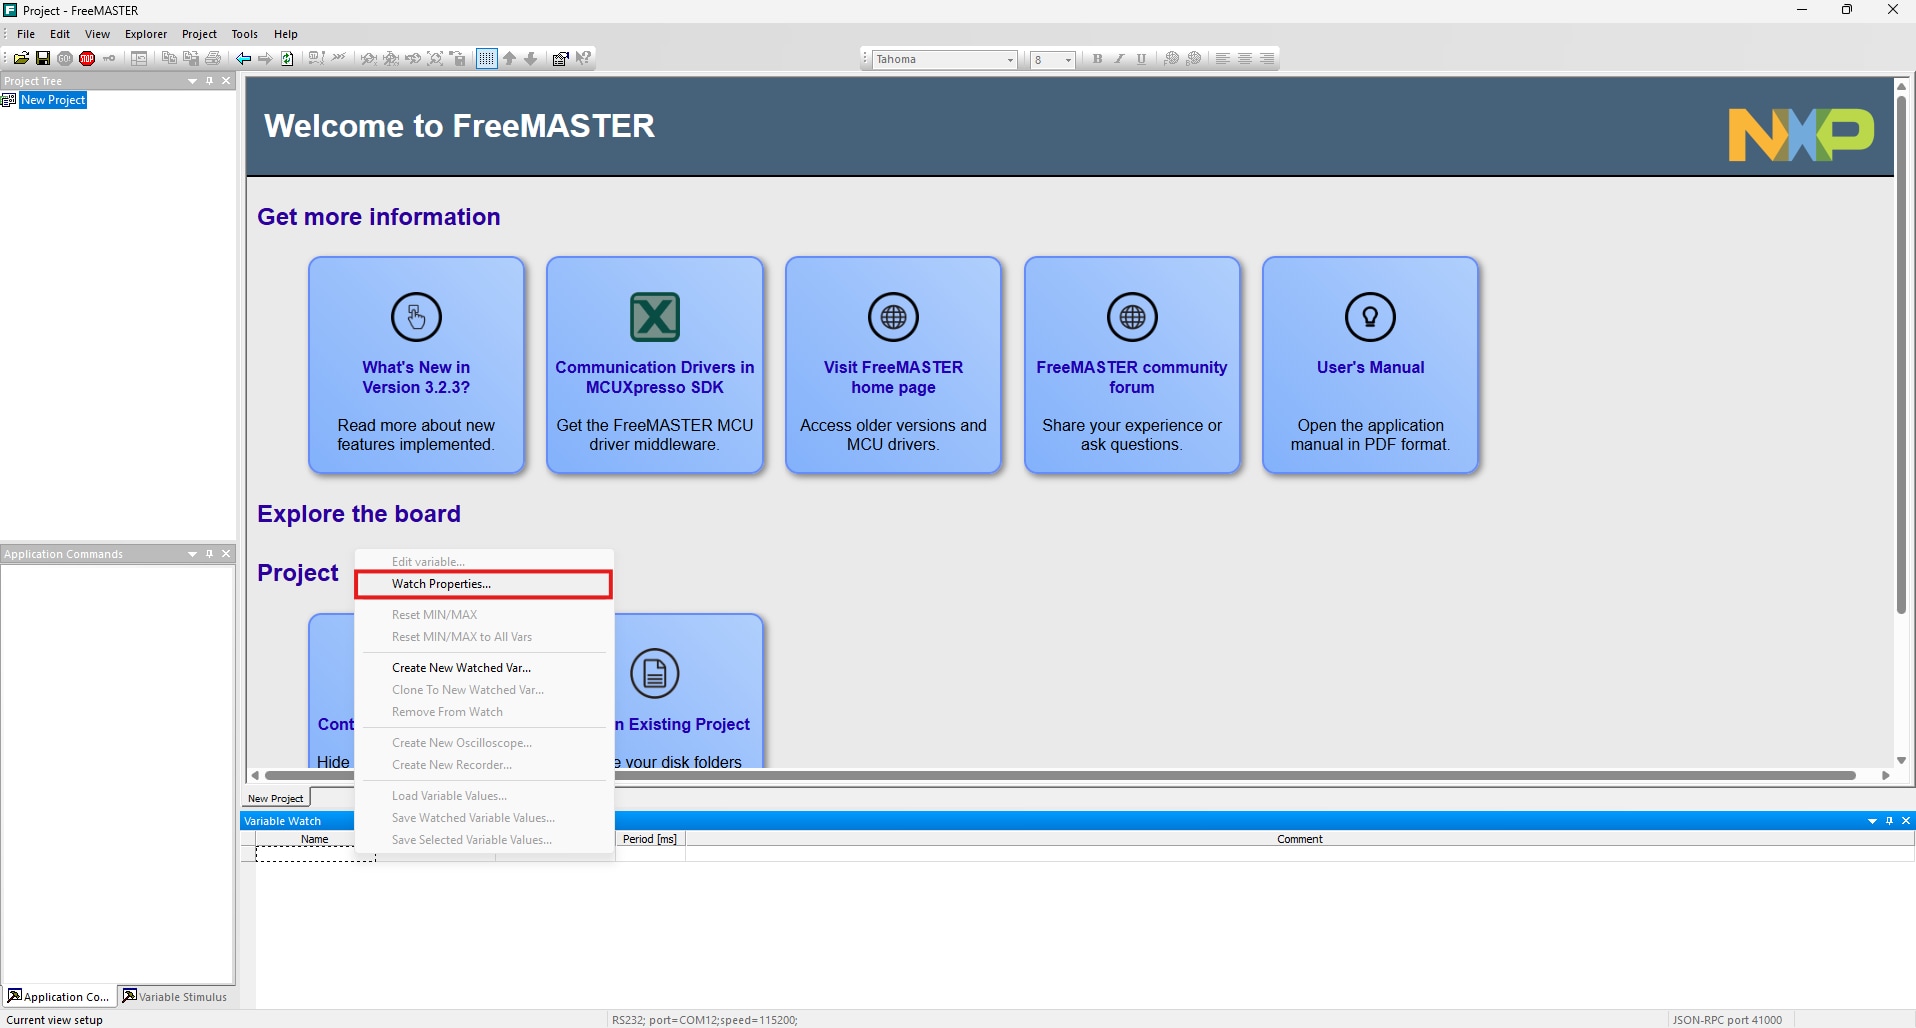This screenshot has height=1028, width=1916.
Task: Set right text alignment
Action: 1267,59
